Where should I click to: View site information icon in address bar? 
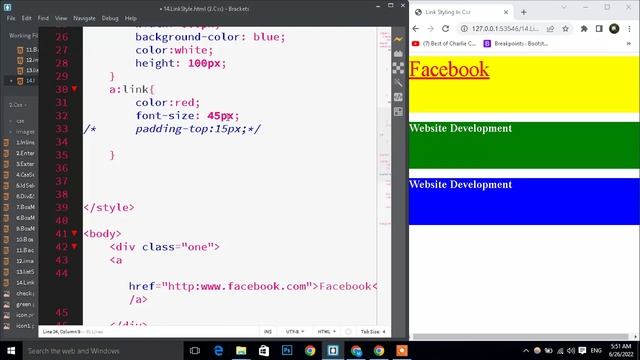click(x=464, y=29)
